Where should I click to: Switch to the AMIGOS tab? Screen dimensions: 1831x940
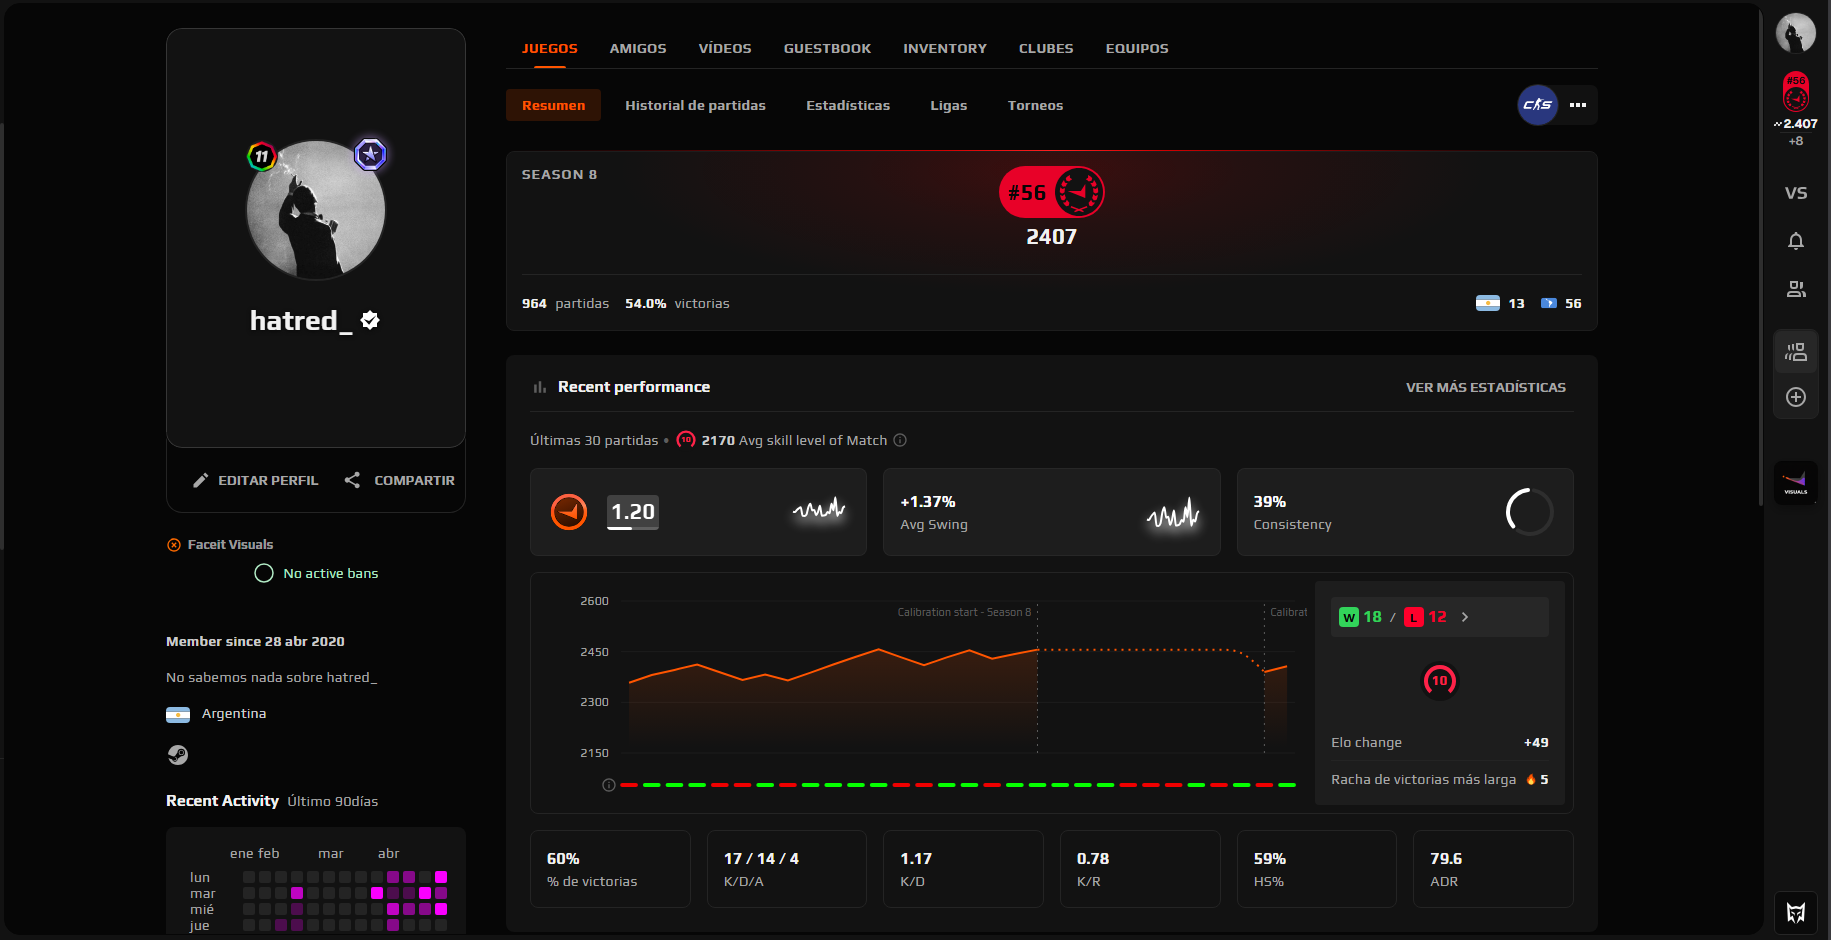pyautogui.click(x=638, y=48)
